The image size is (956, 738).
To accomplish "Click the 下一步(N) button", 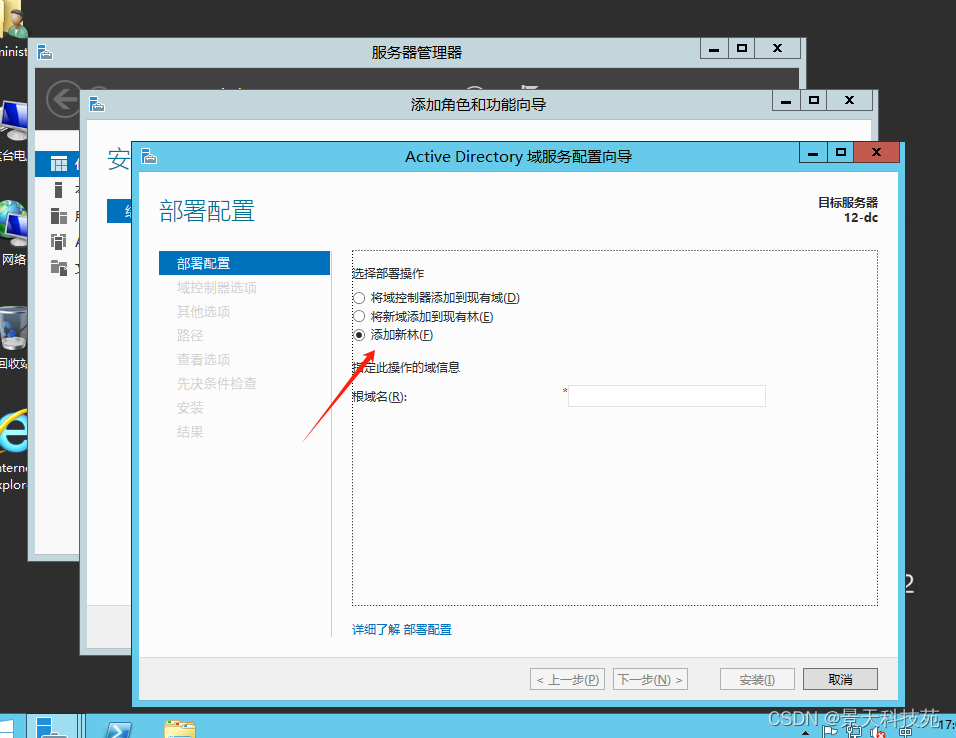I will pyautogui.click(x=650, y=679).
